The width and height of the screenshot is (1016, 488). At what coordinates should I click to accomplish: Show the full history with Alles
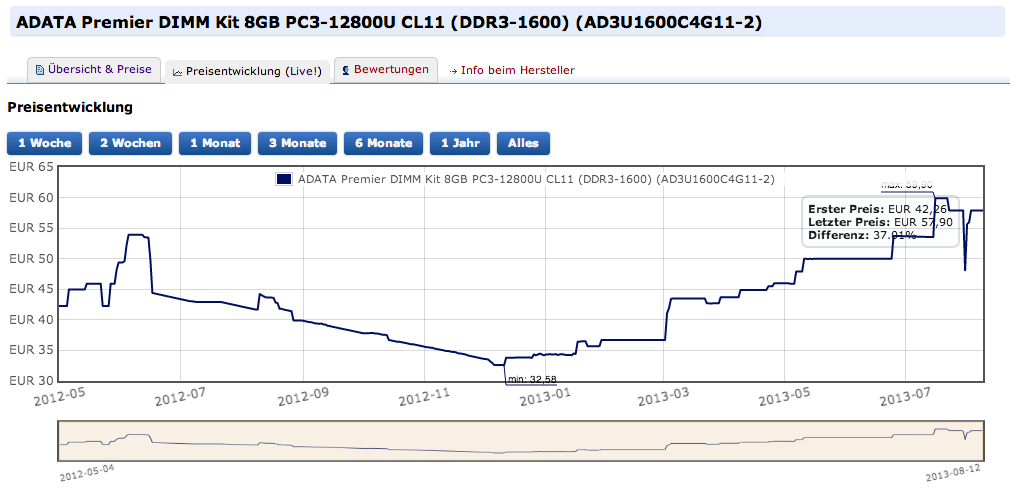point(524,143)
